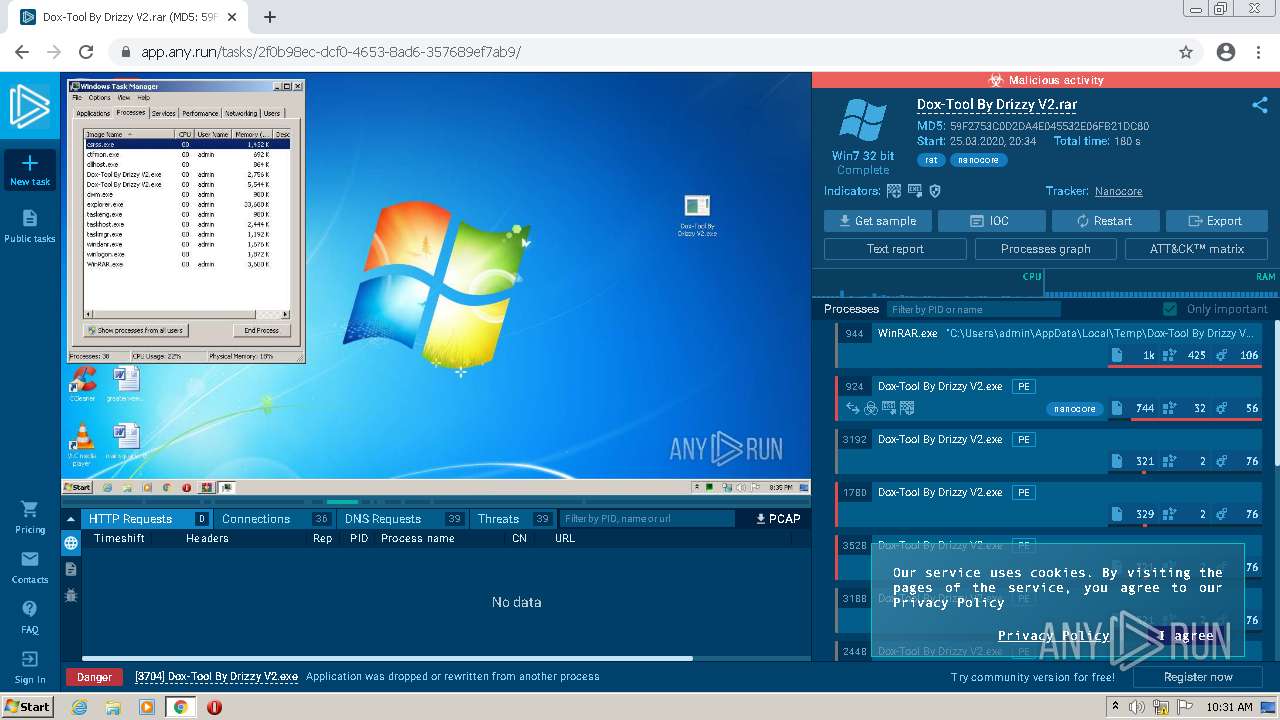Switch to HTTP Requests tab
1280x720 pixels.
148,519
